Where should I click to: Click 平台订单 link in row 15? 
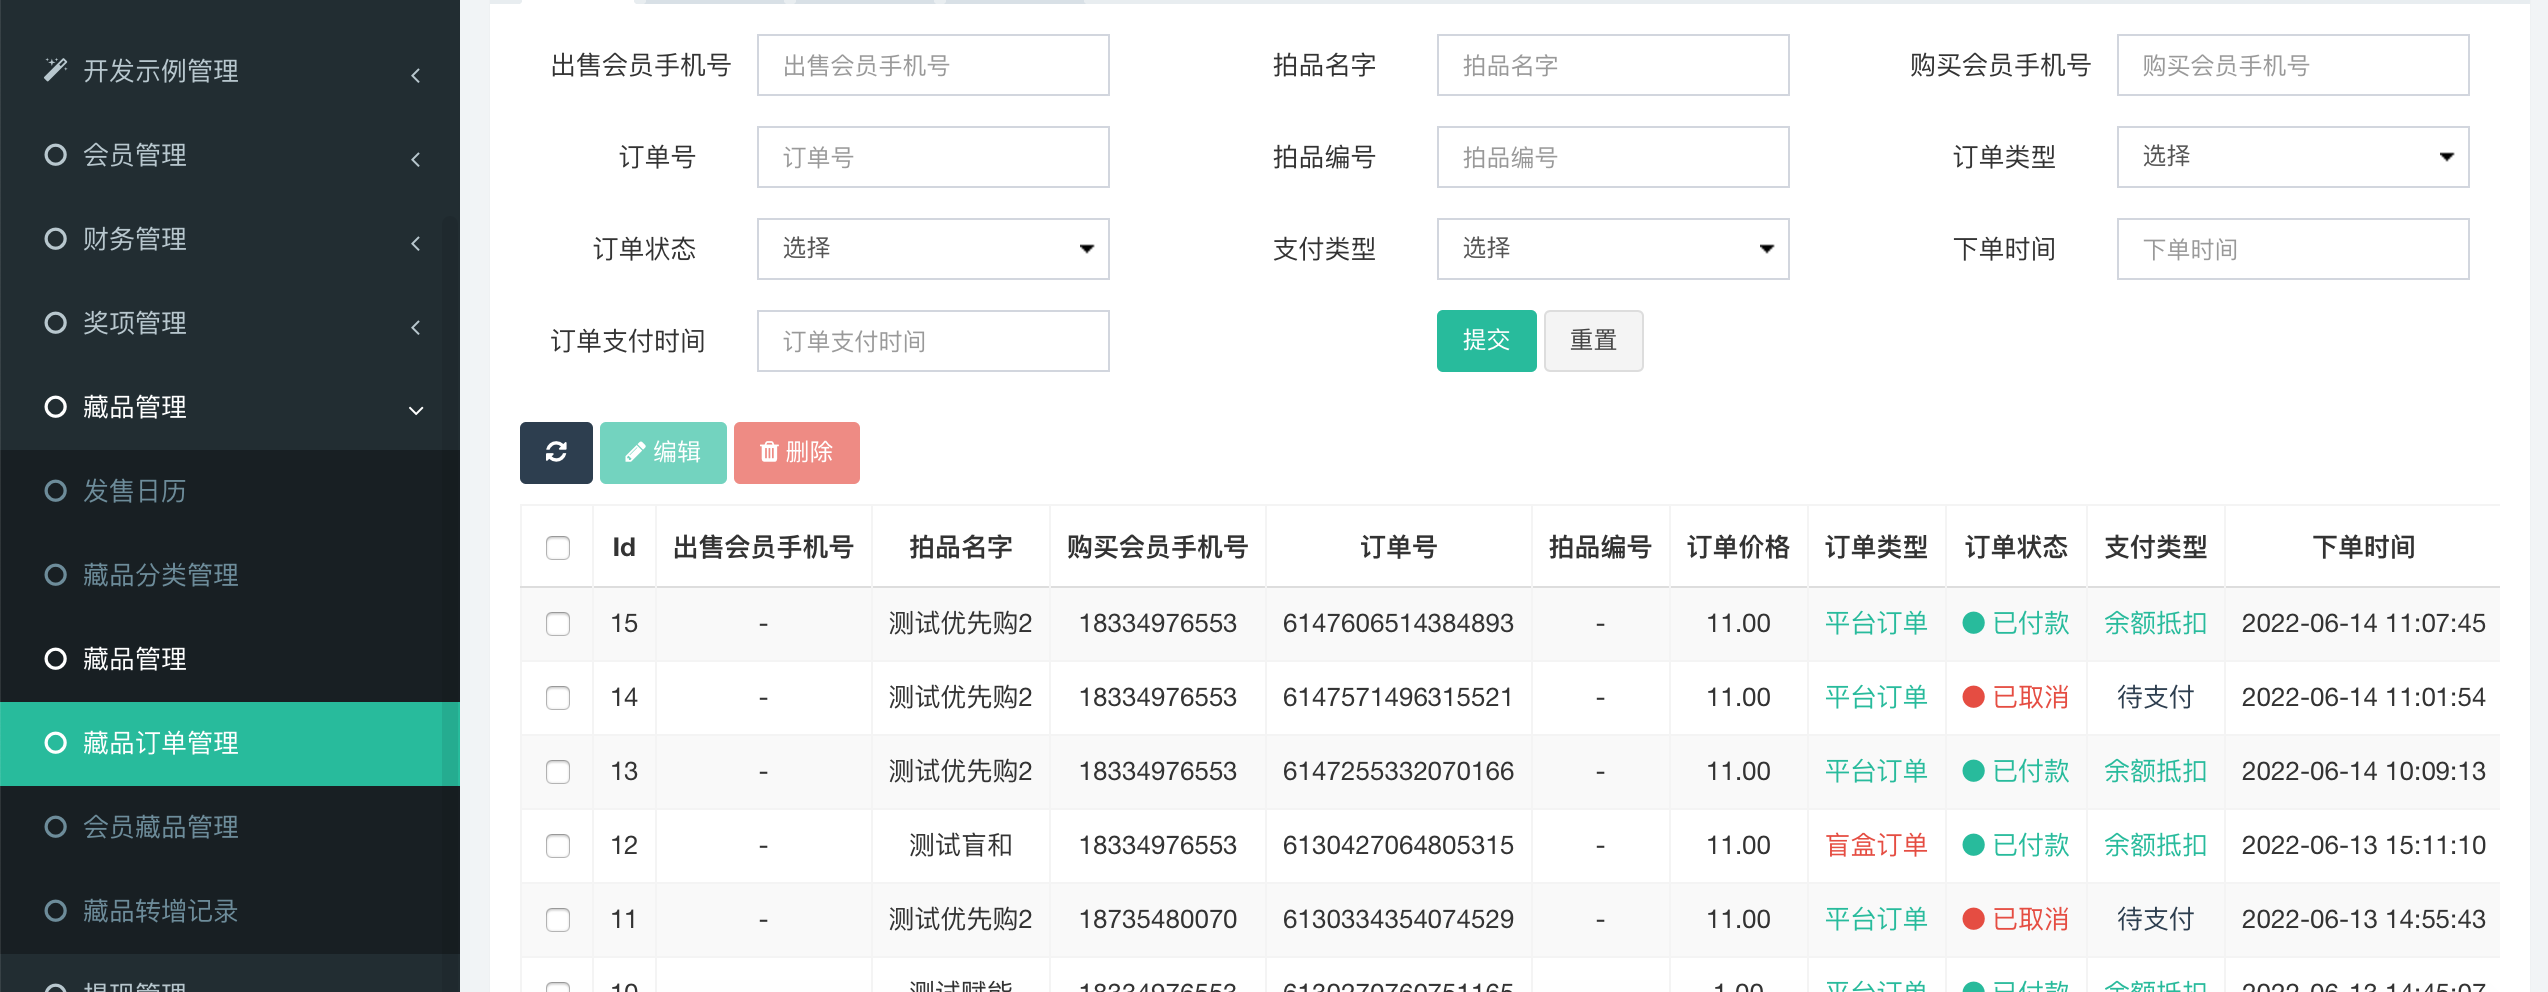tap(1876, 623)
